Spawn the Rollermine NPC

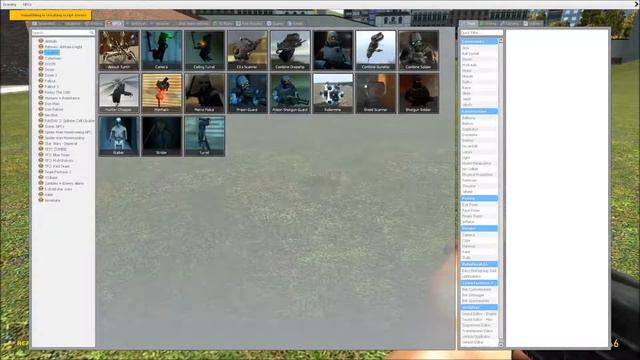(x=333, y=93)
